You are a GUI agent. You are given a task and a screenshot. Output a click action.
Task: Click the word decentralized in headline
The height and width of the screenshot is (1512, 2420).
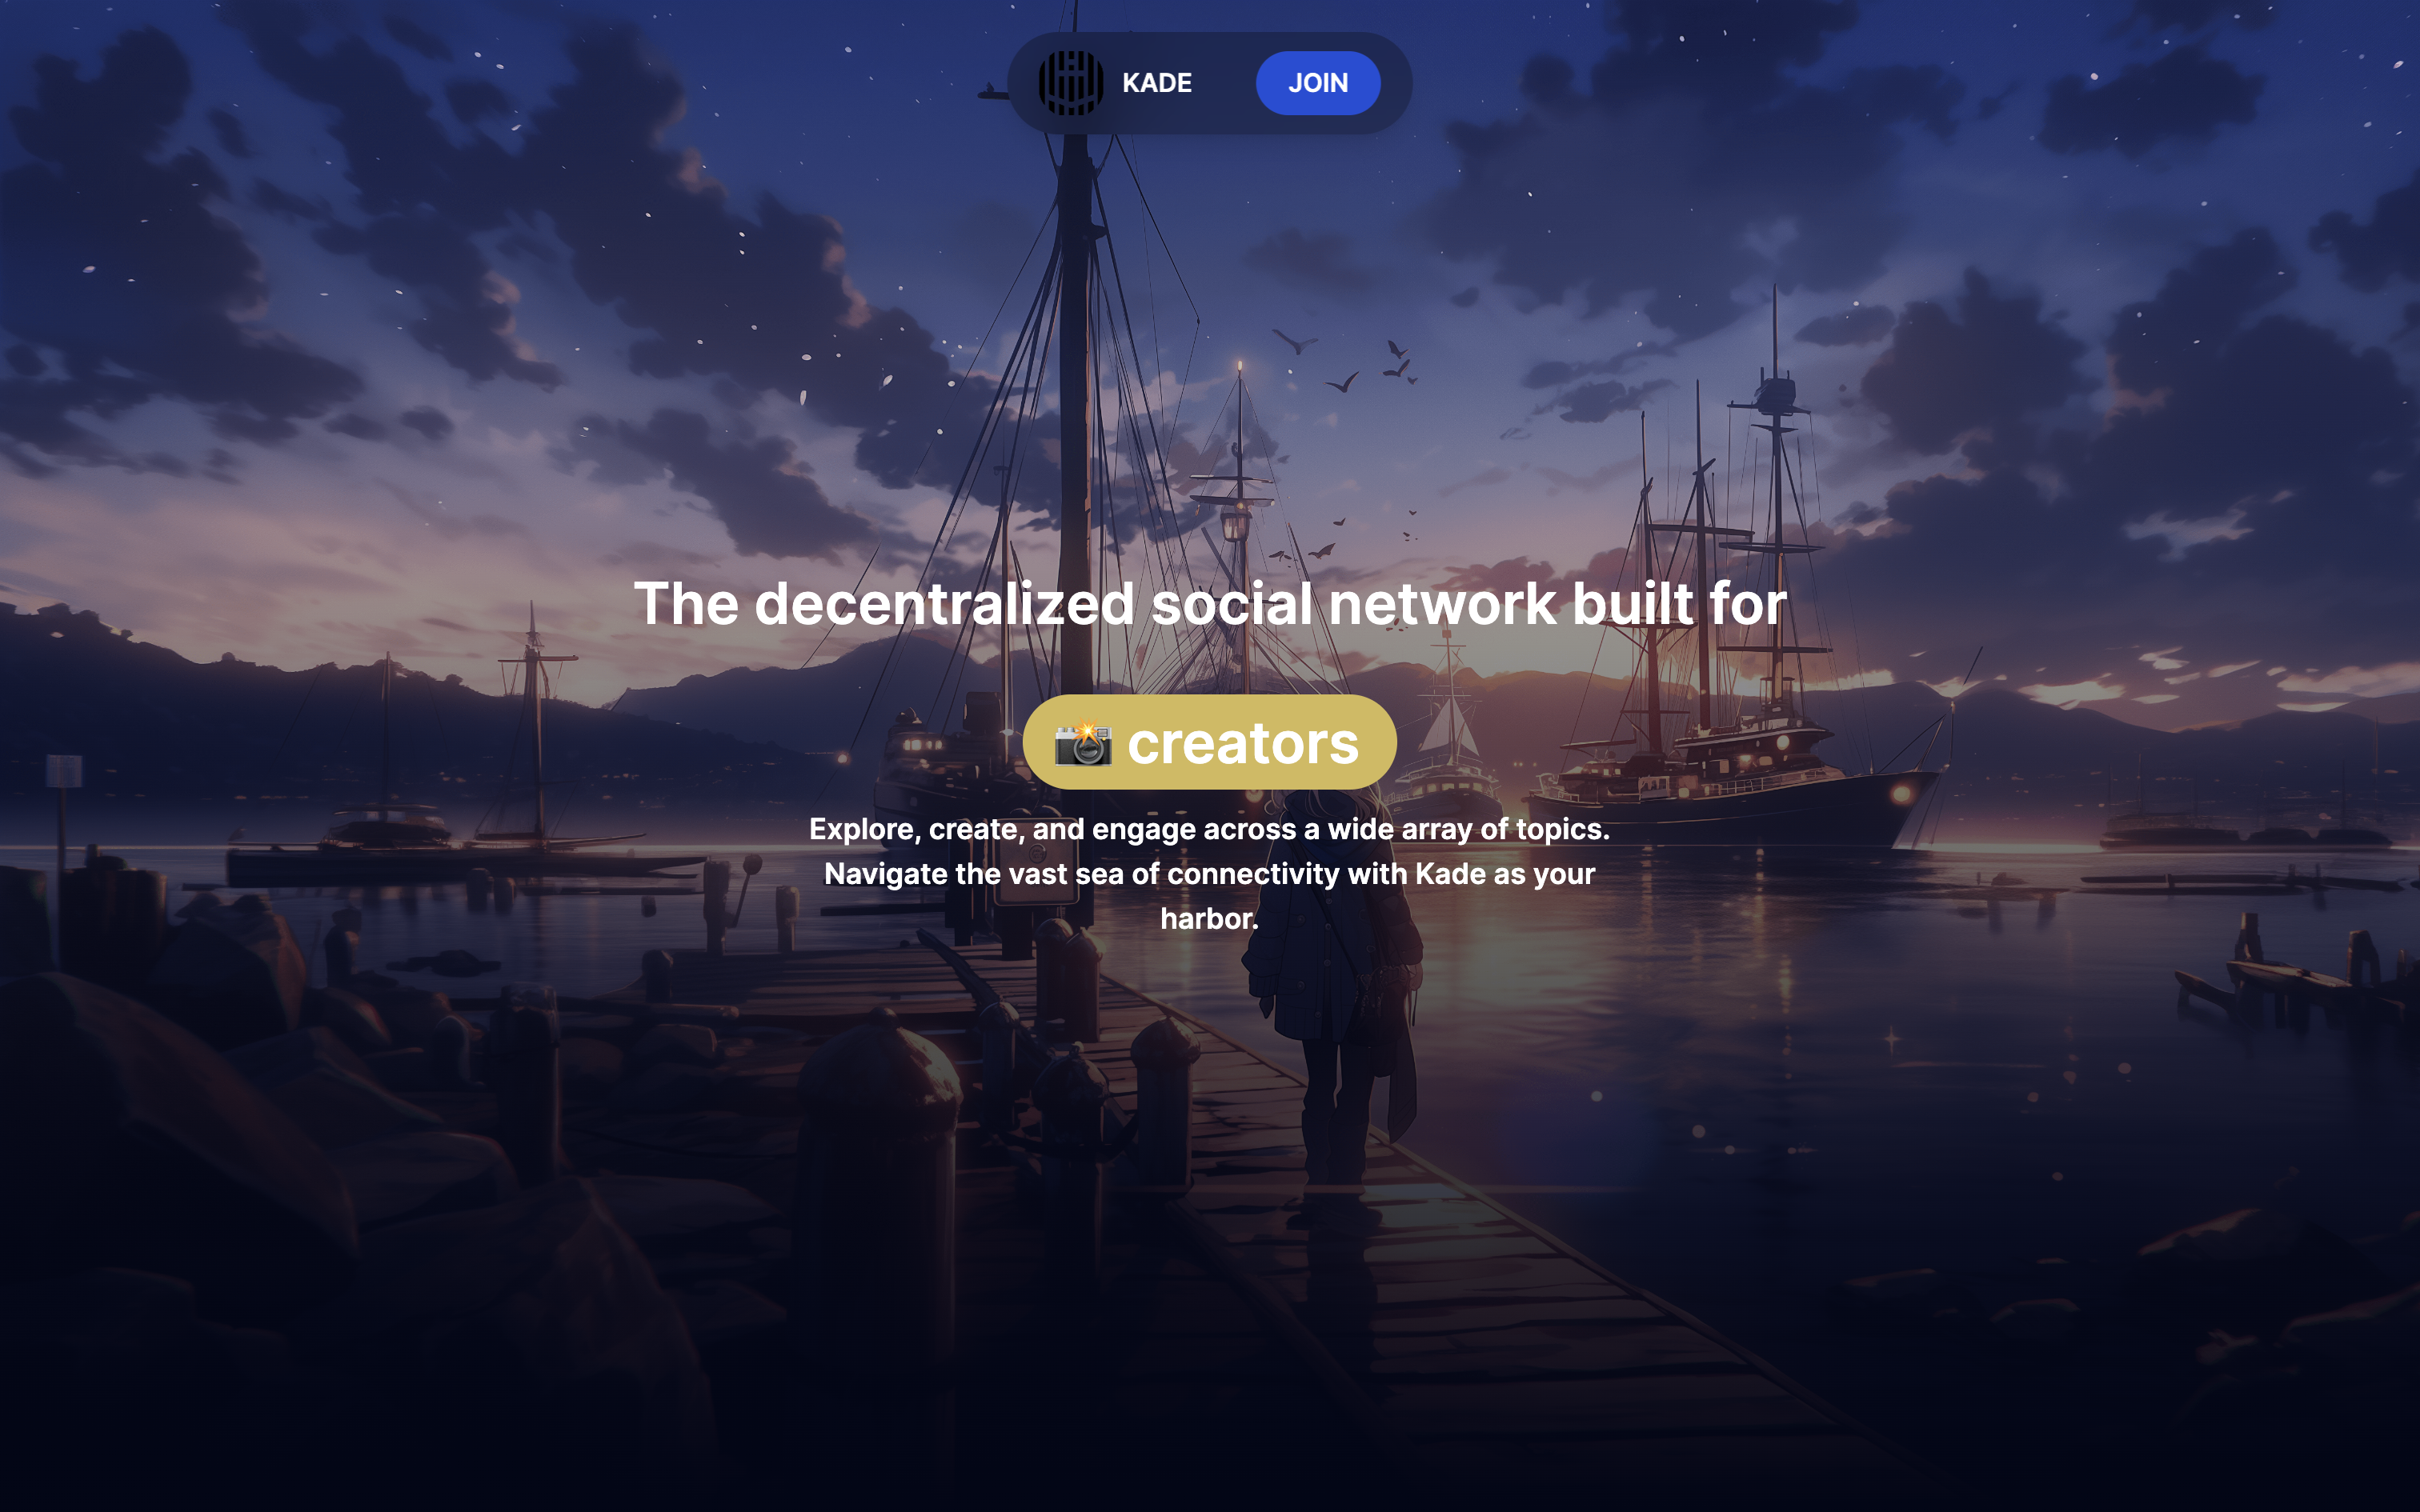click(x=944, y=604)
